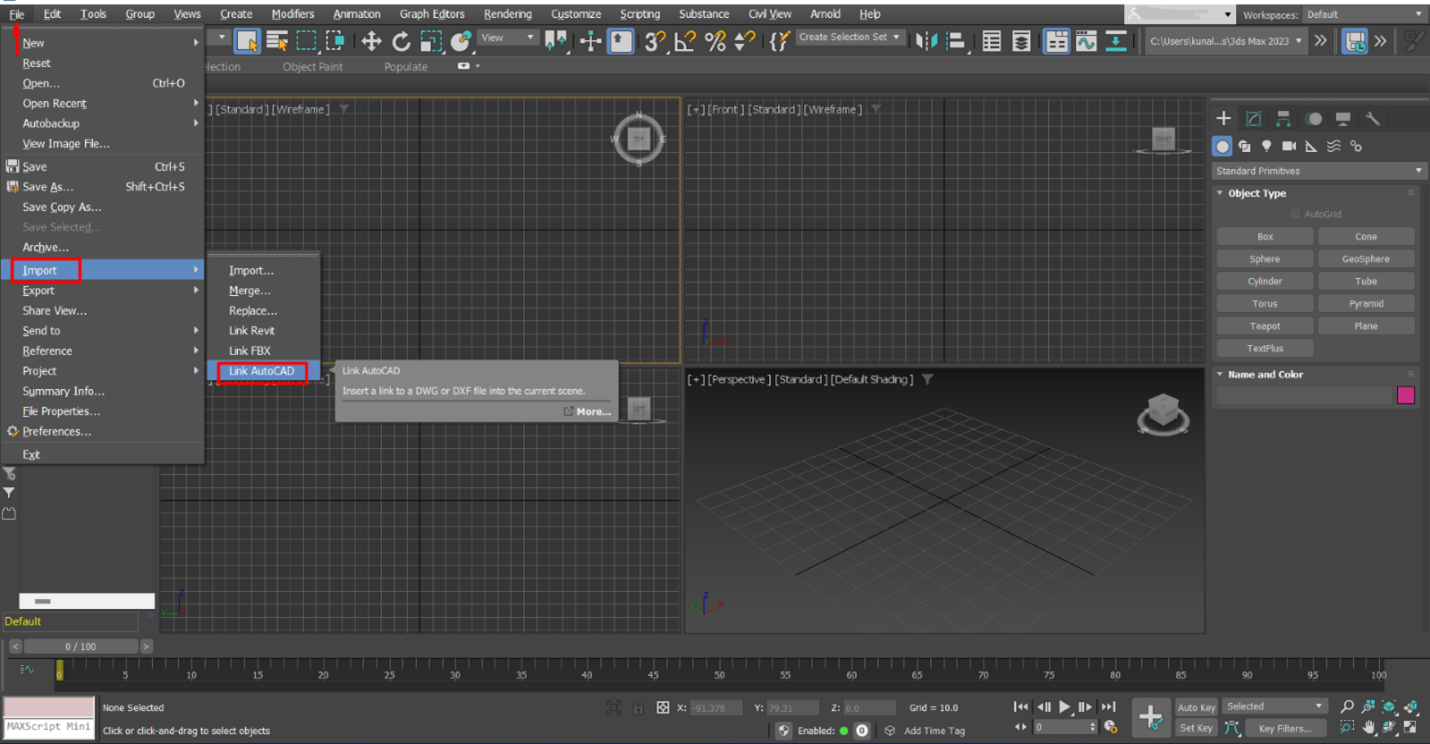Screen dimensions: 1430x744
Task: Click the Angle Snap toggle icon
Action: coord(685,41)
